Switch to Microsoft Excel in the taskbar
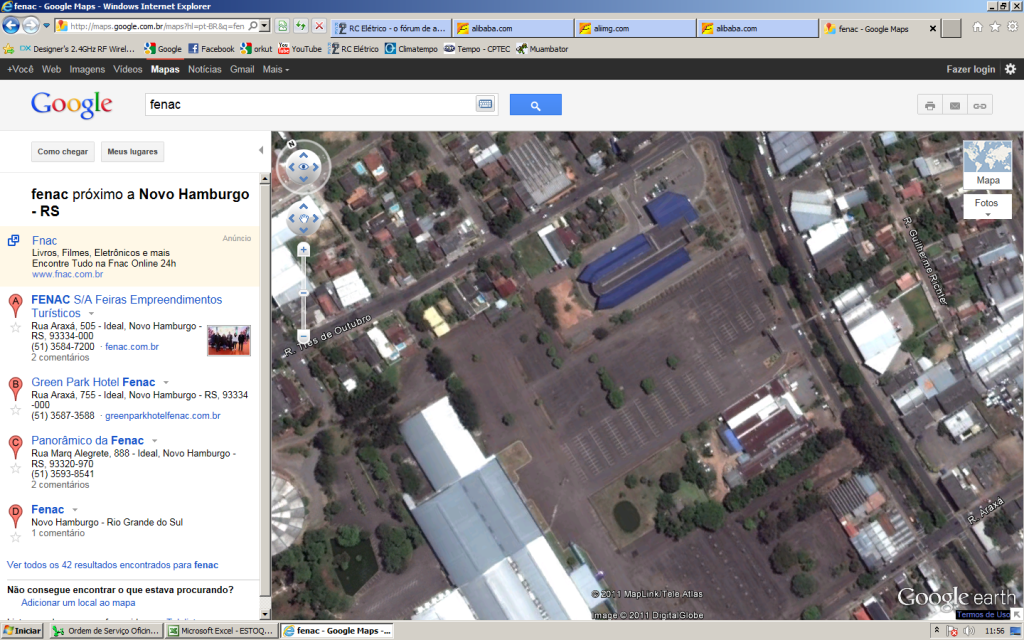Screen dimensions: 1024x640 221,631
